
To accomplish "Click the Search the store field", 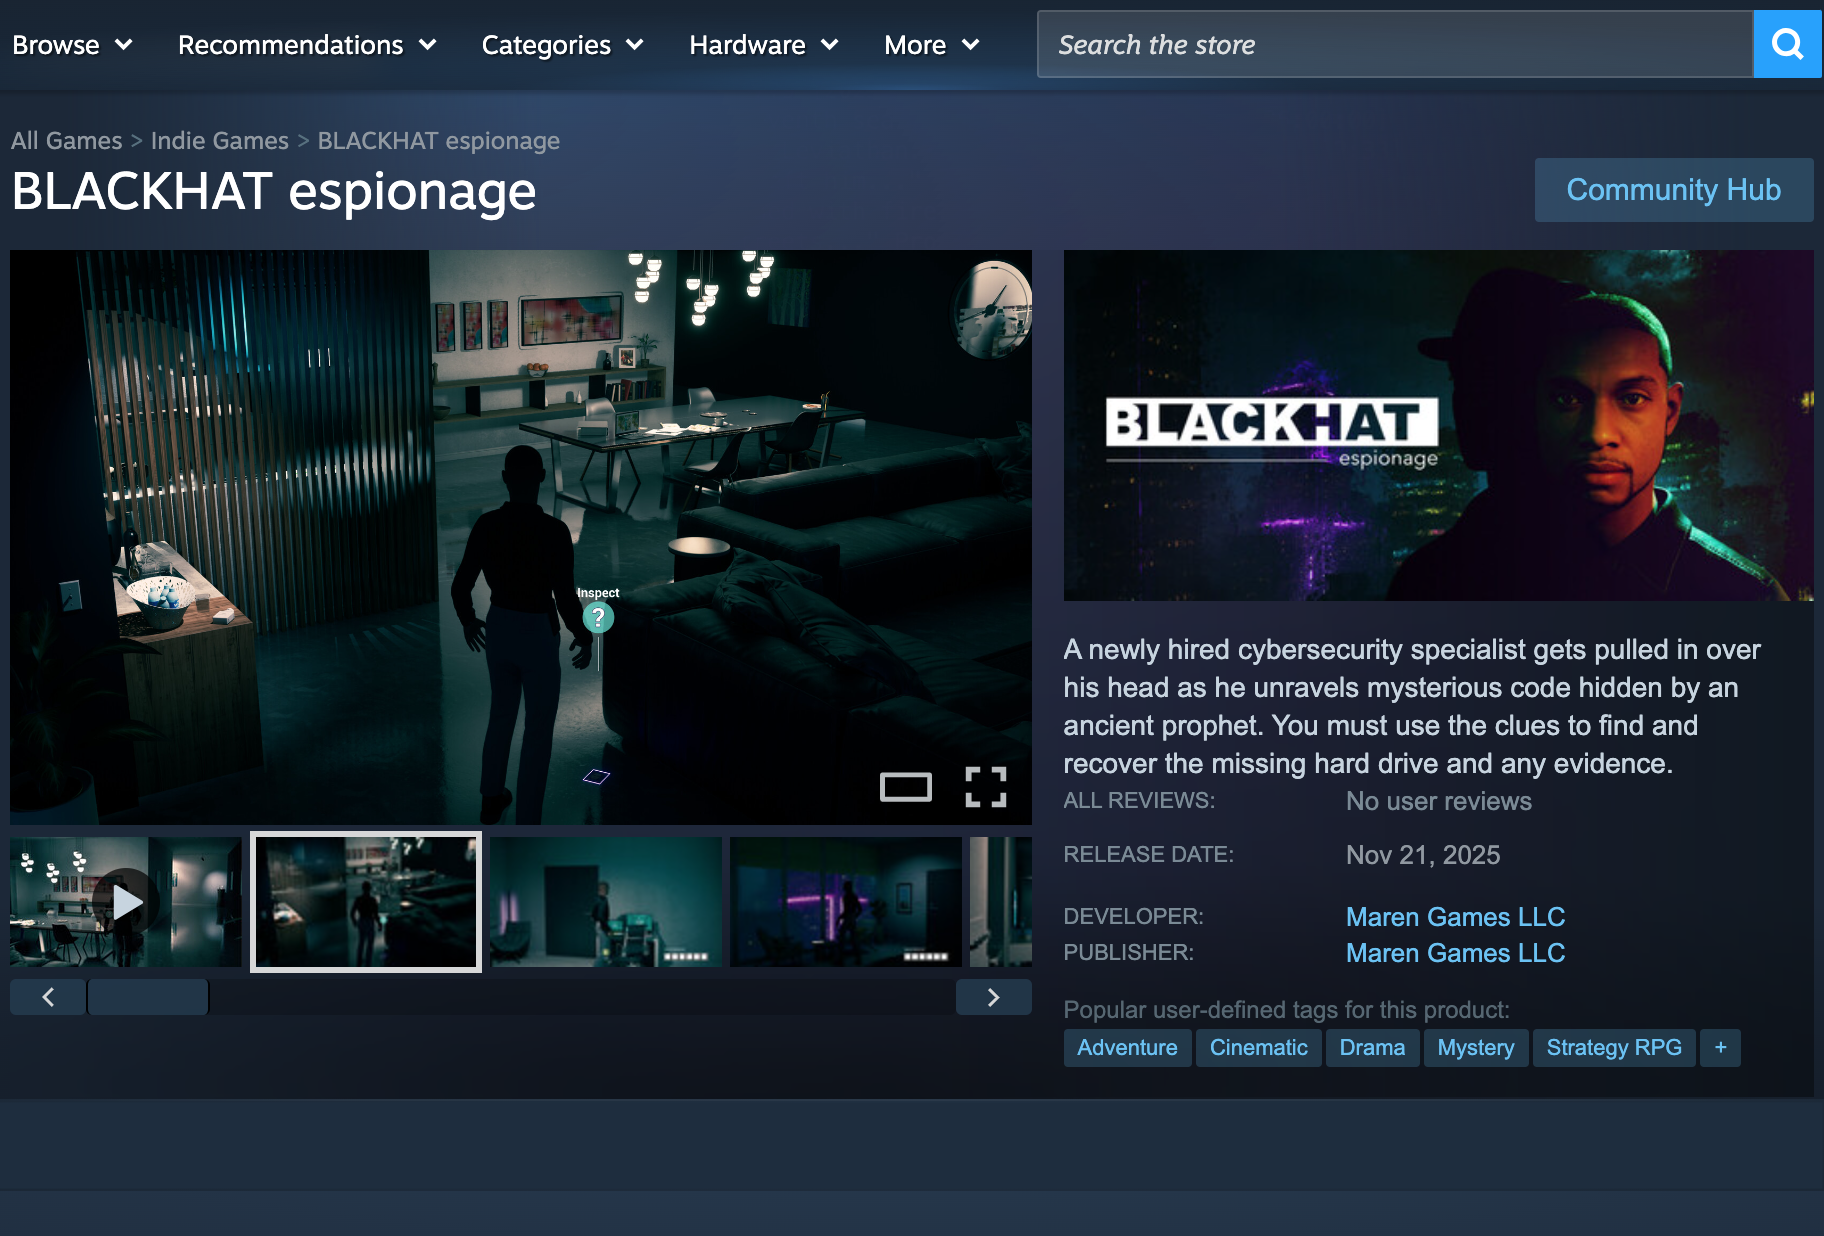I will (1395, 45).
